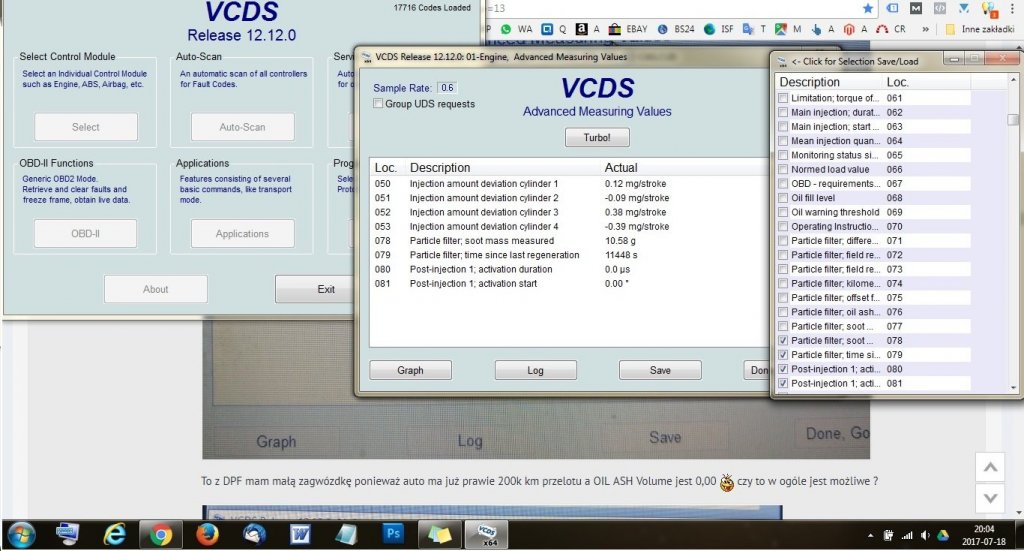
Task: Open the CR bookmark
Action: pyautogui.click(x=891, y=29)
